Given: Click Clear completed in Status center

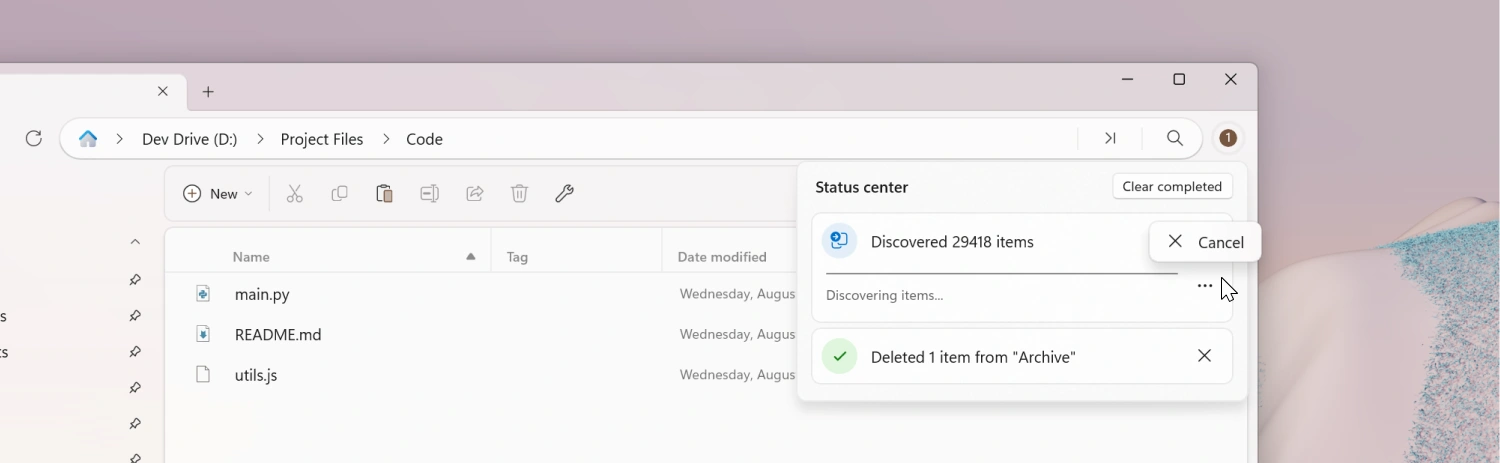Looking at the screenshot, I should tap(1172, 187).
